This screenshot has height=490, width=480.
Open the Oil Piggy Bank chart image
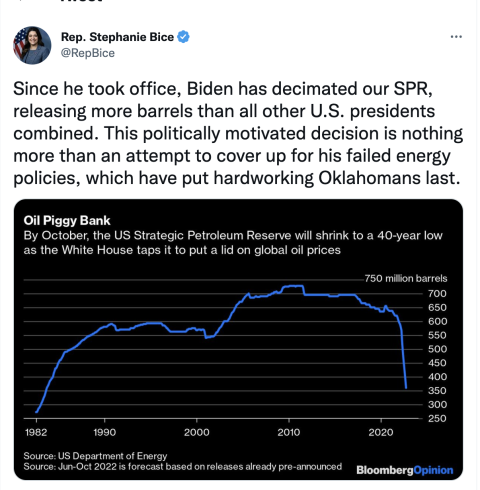(238, 339)
